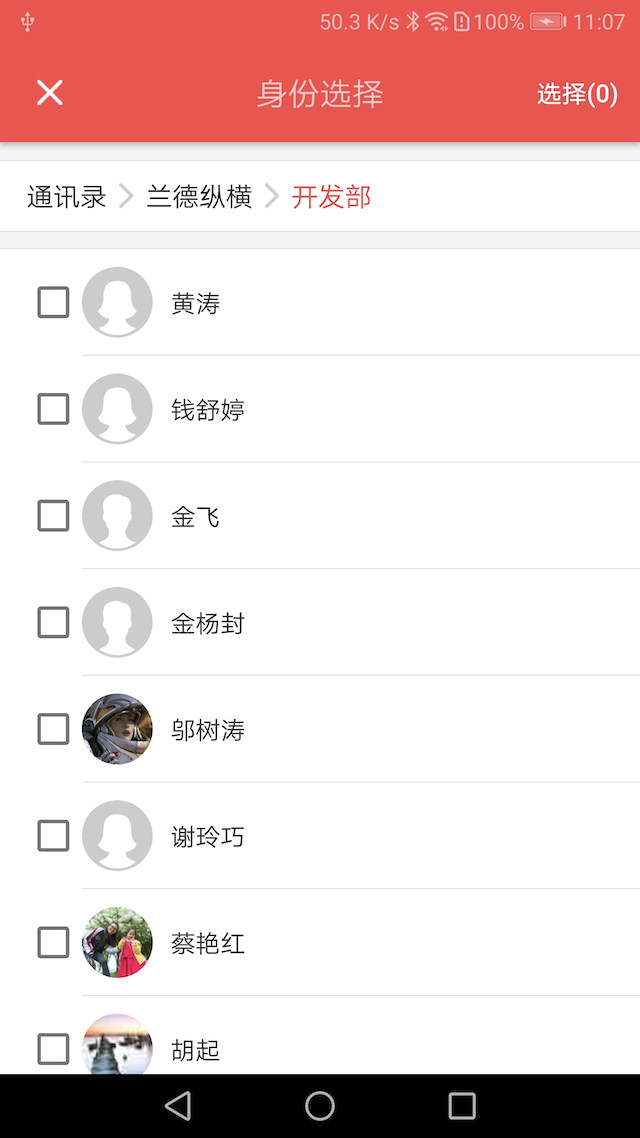Image resolution: width=640 pixels, height=1138 pixels.
Task: Check the box for 黄涛
Action: [53, 302]
